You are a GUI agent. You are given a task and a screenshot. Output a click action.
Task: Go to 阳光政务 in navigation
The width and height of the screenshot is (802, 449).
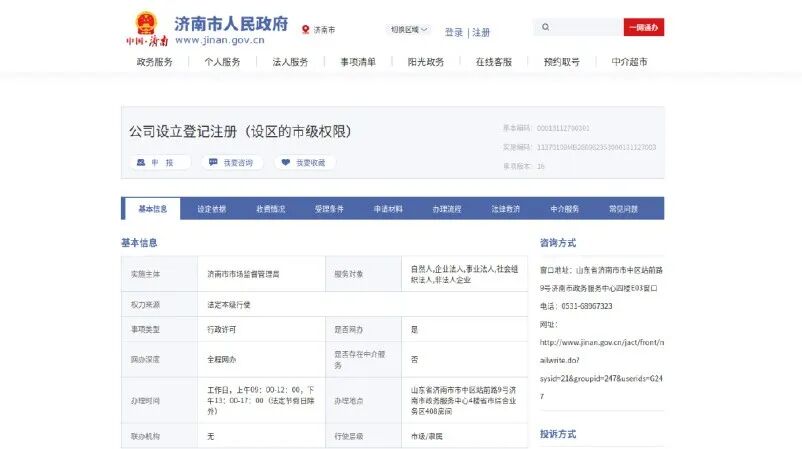tap(426, 62)
